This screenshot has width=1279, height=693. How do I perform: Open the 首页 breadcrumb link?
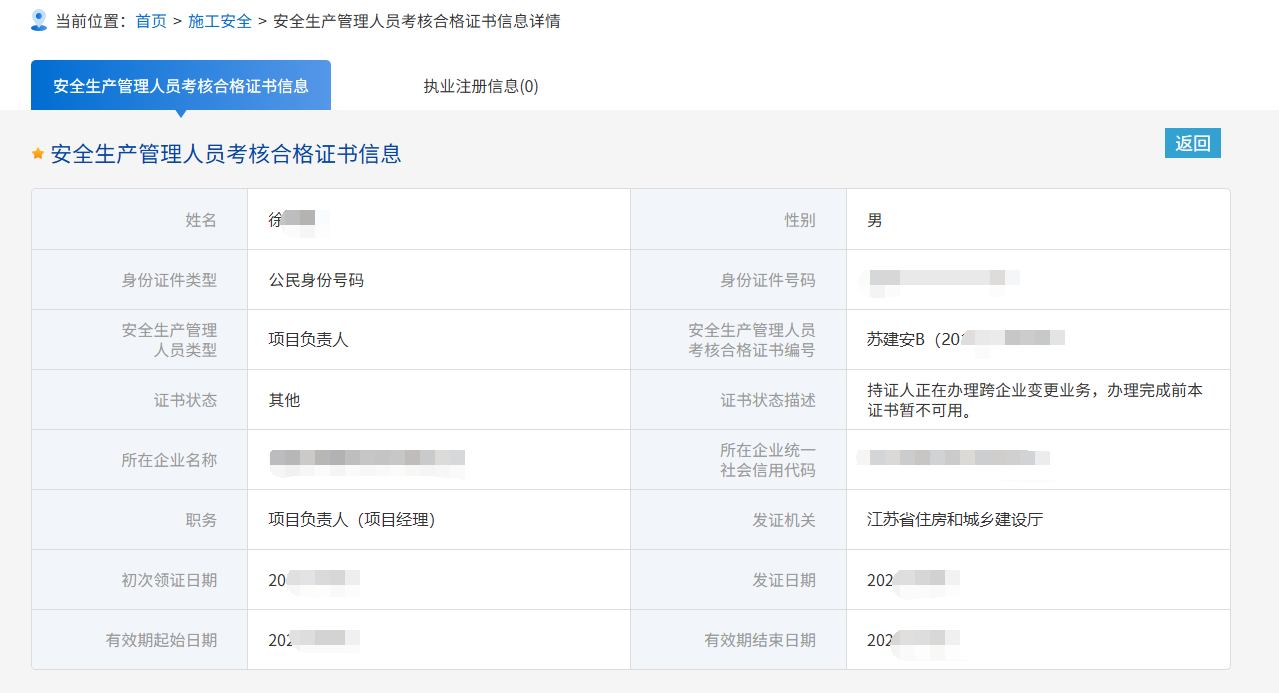151,21
